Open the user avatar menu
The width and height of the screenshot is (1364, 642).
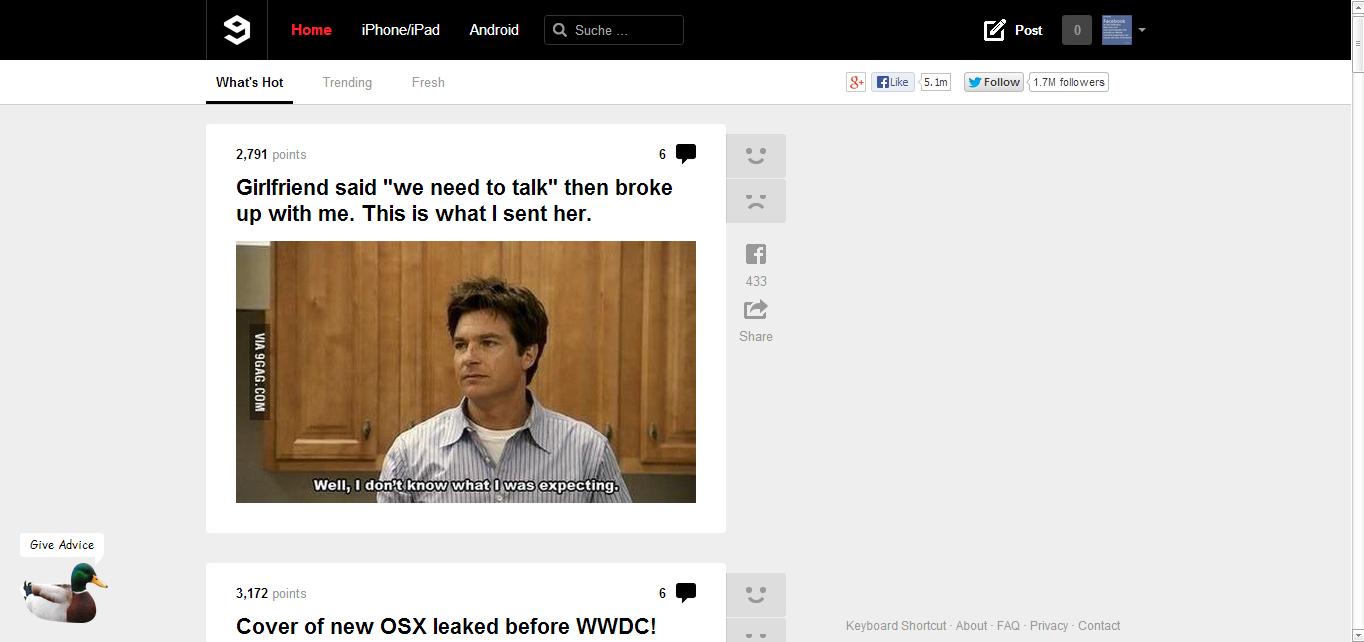(1116, 30)
